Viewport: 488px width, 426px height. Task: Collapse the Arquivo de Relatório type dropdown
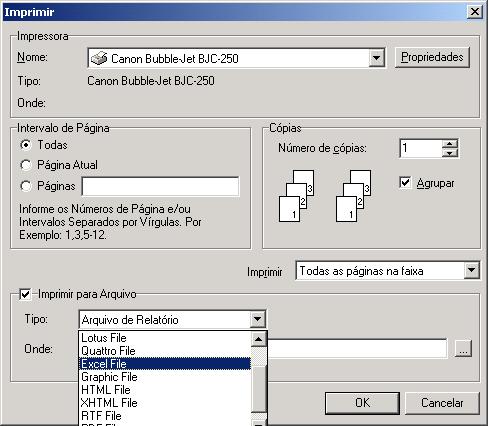tap(257, 319)
